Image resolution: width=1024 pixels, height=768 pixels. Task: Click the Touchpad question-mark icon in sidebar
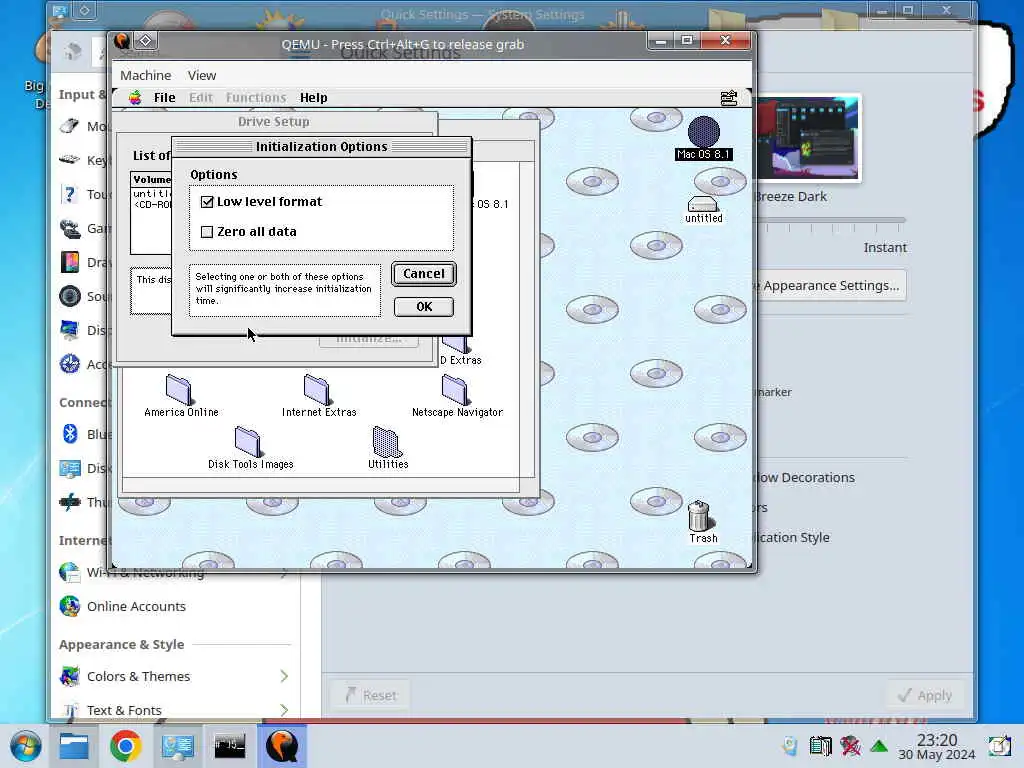pyautogui.click(x=70, y=194)
